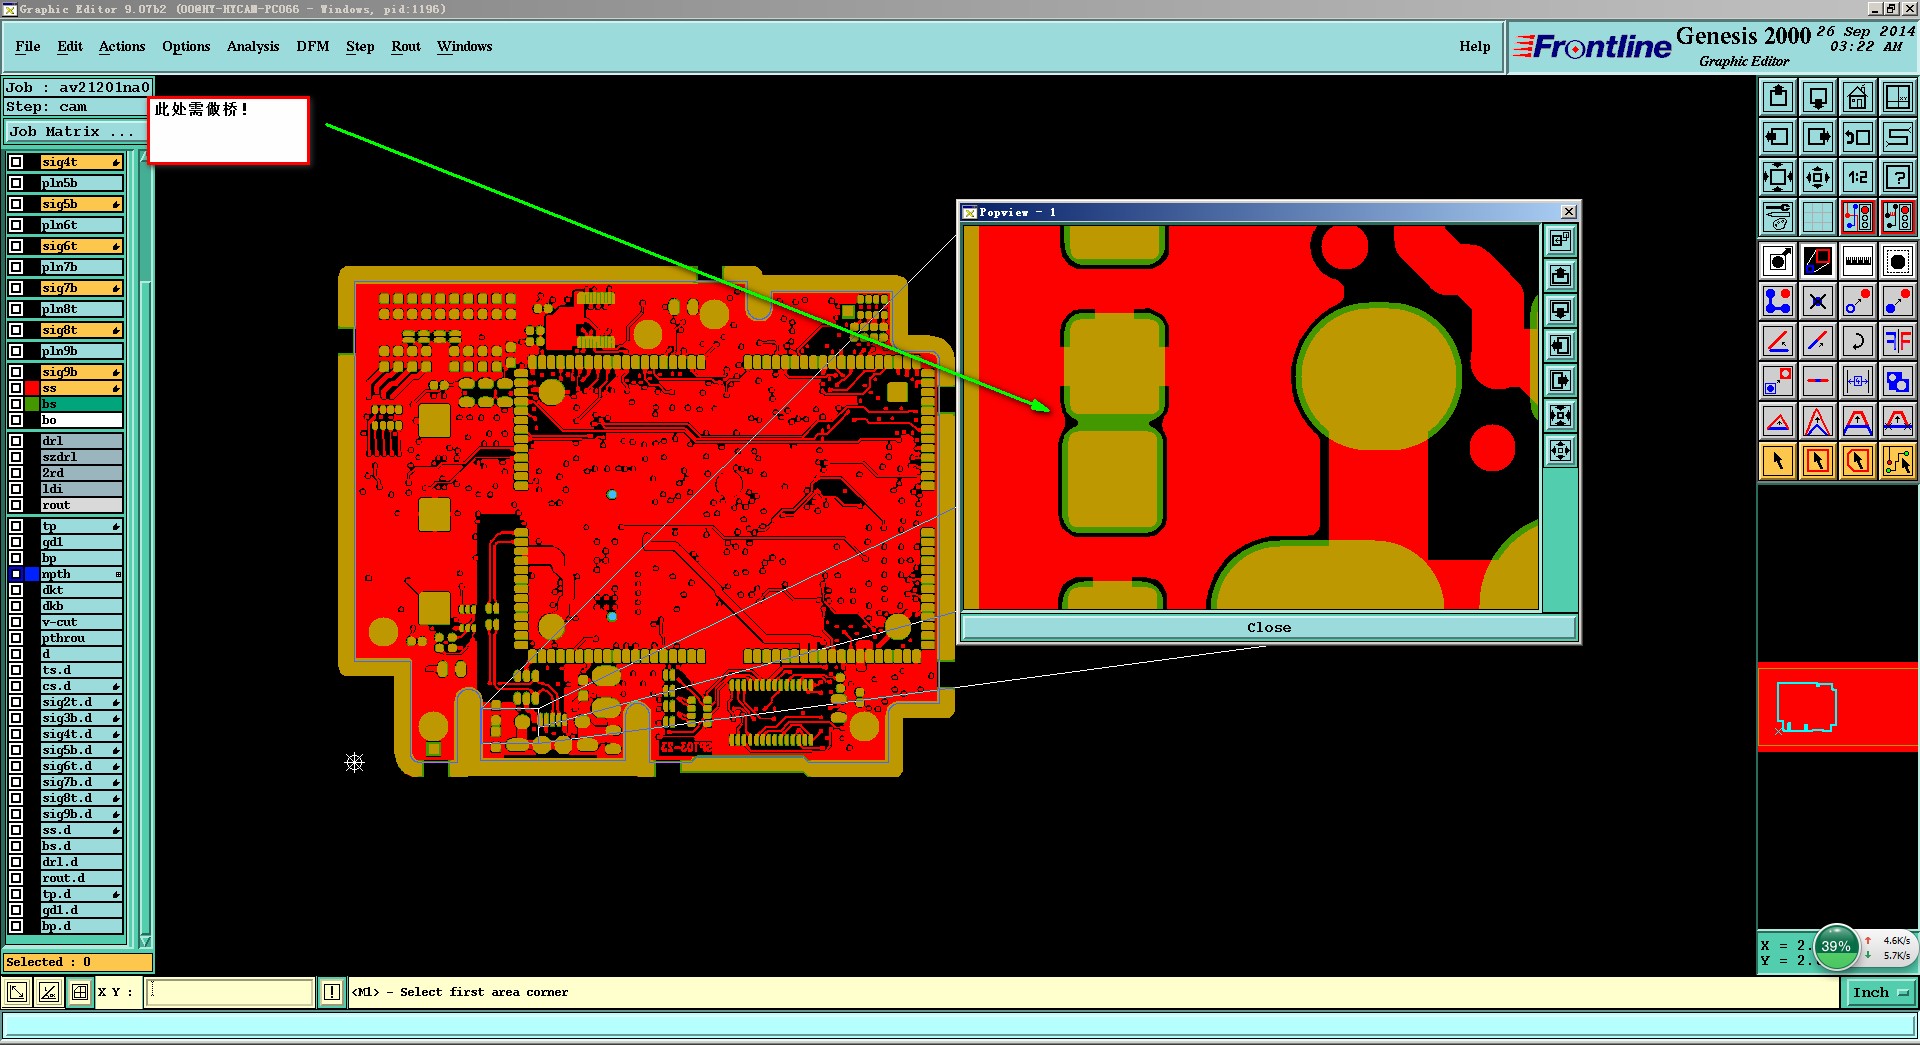Click the question mark help icon
This screenshot has width=1920, height=1045.
(1898, 177)
